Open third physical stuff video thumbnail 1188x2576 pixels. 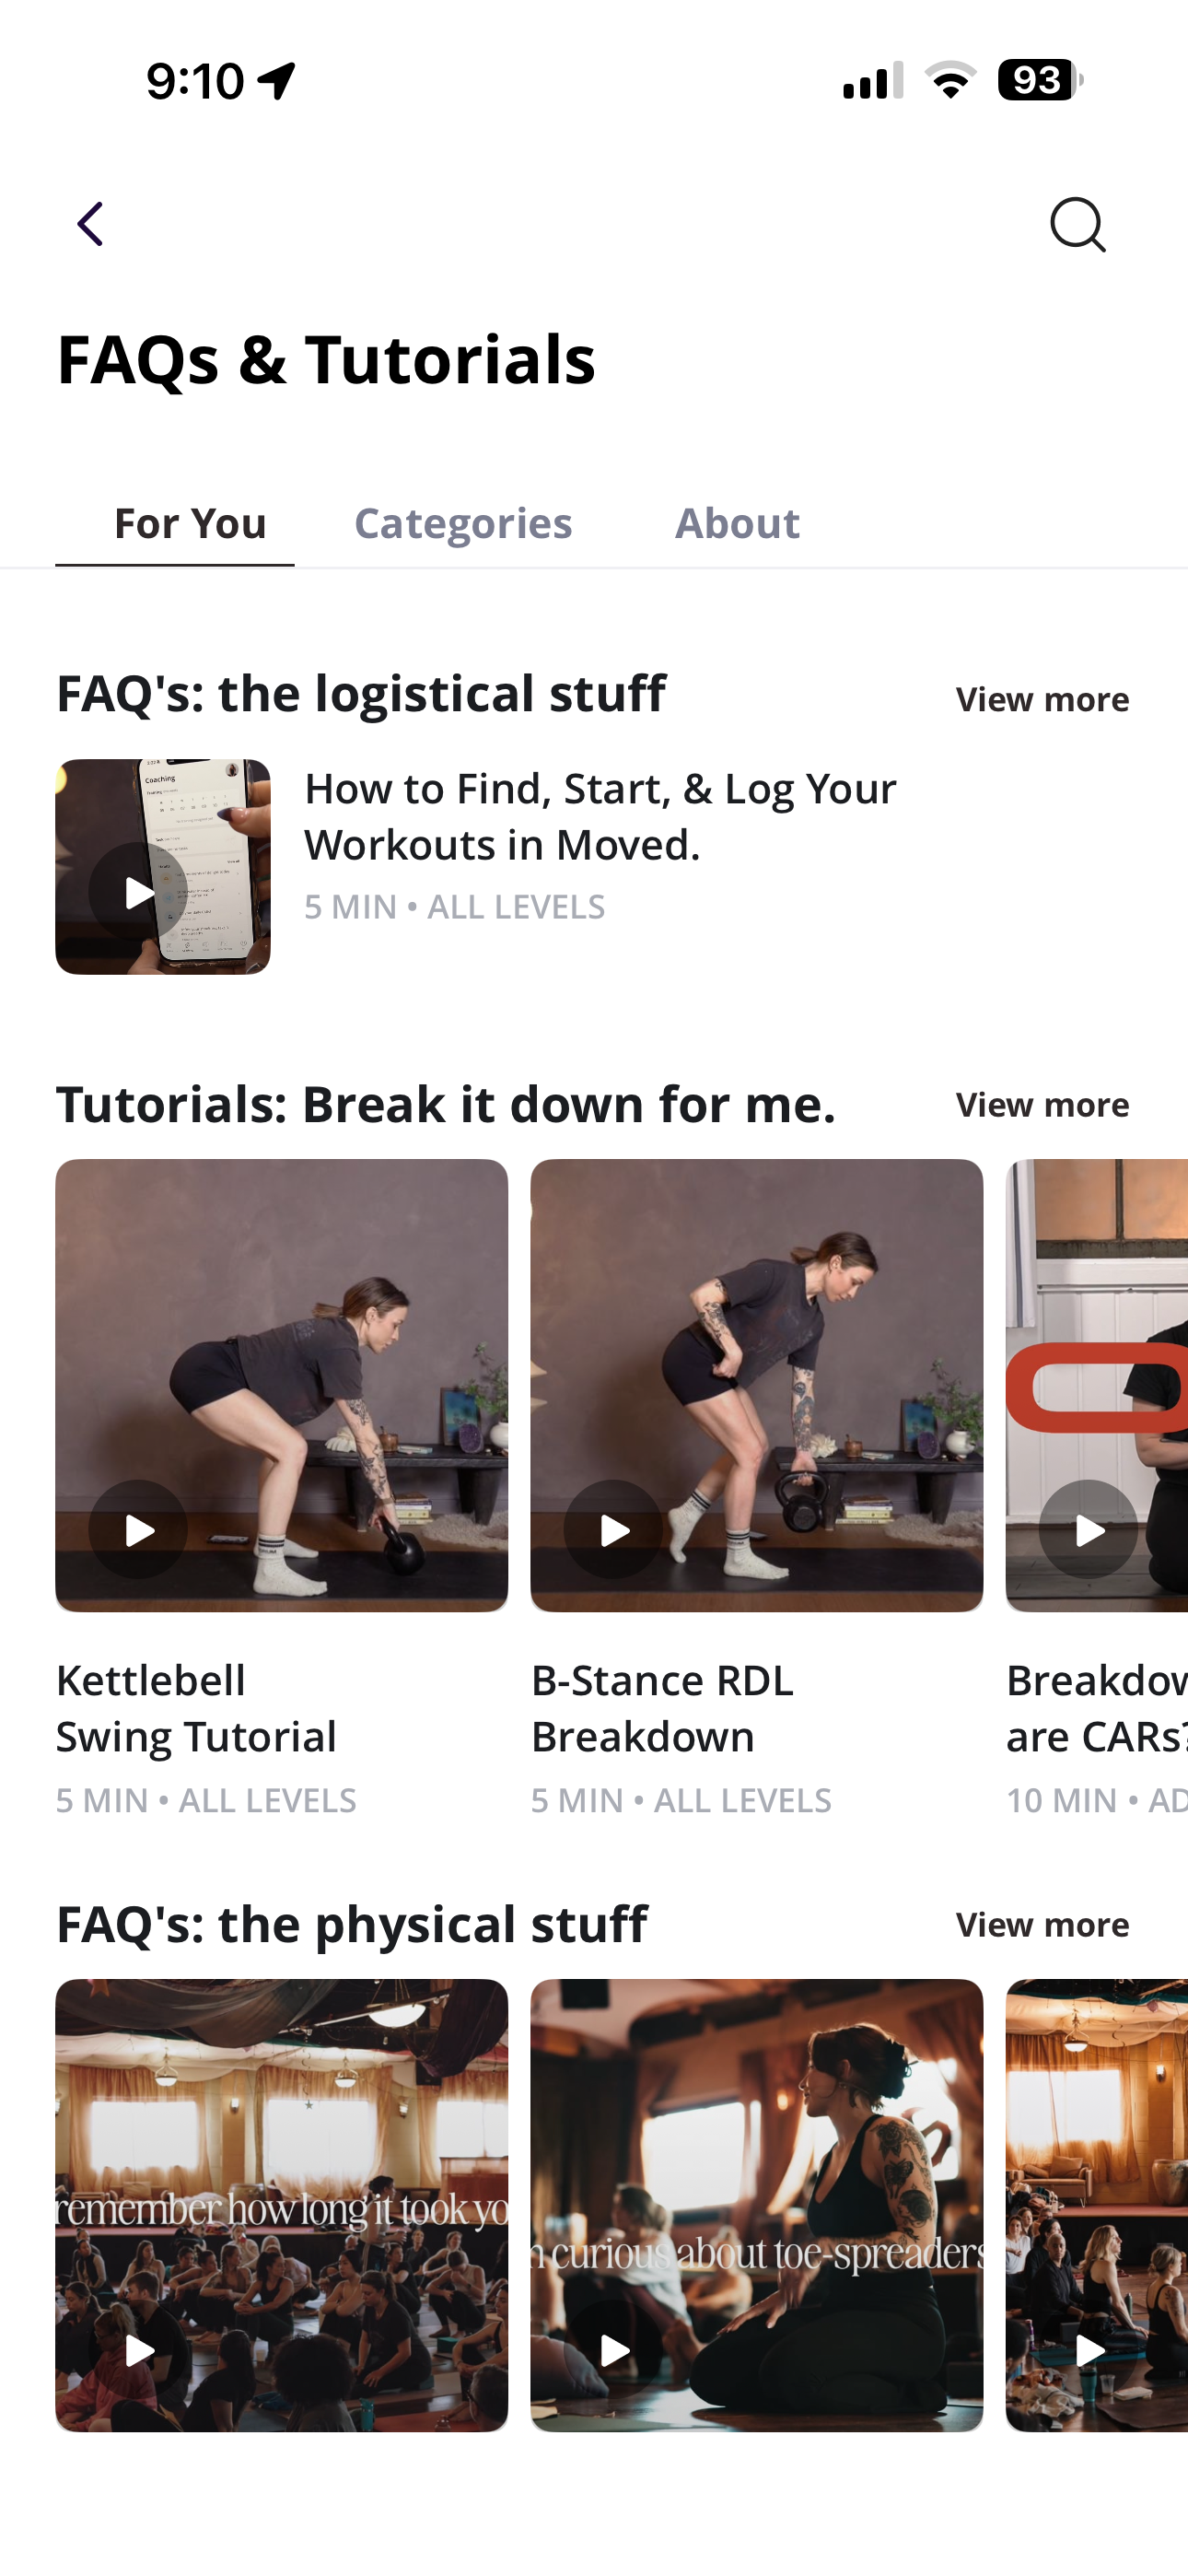(1097, 2205)
